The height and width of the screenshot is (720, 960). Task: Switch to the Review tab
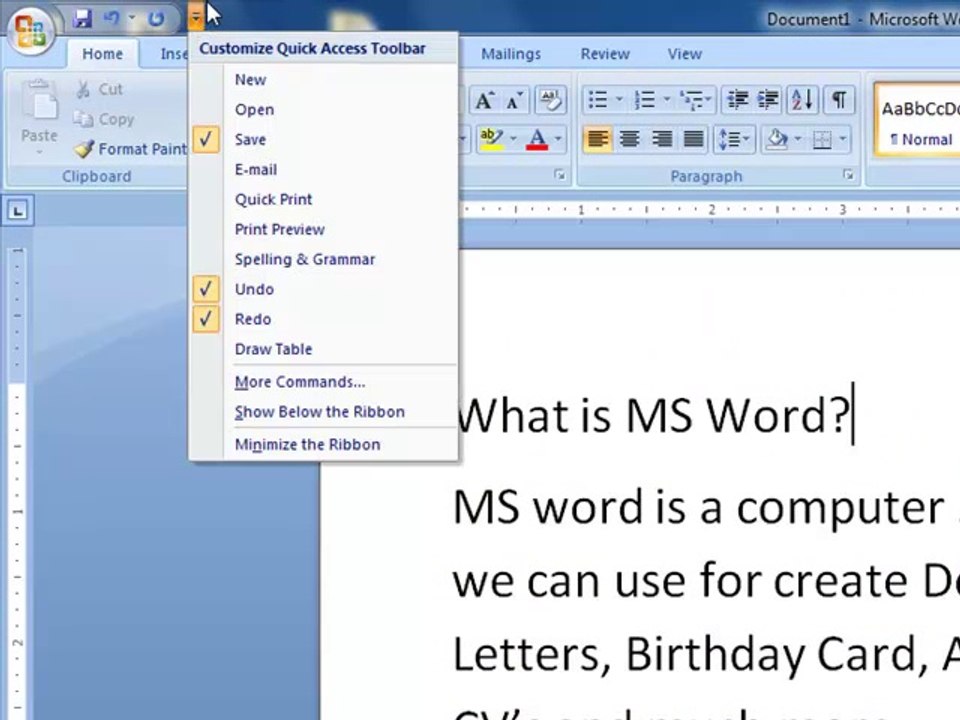coord(605,54)
